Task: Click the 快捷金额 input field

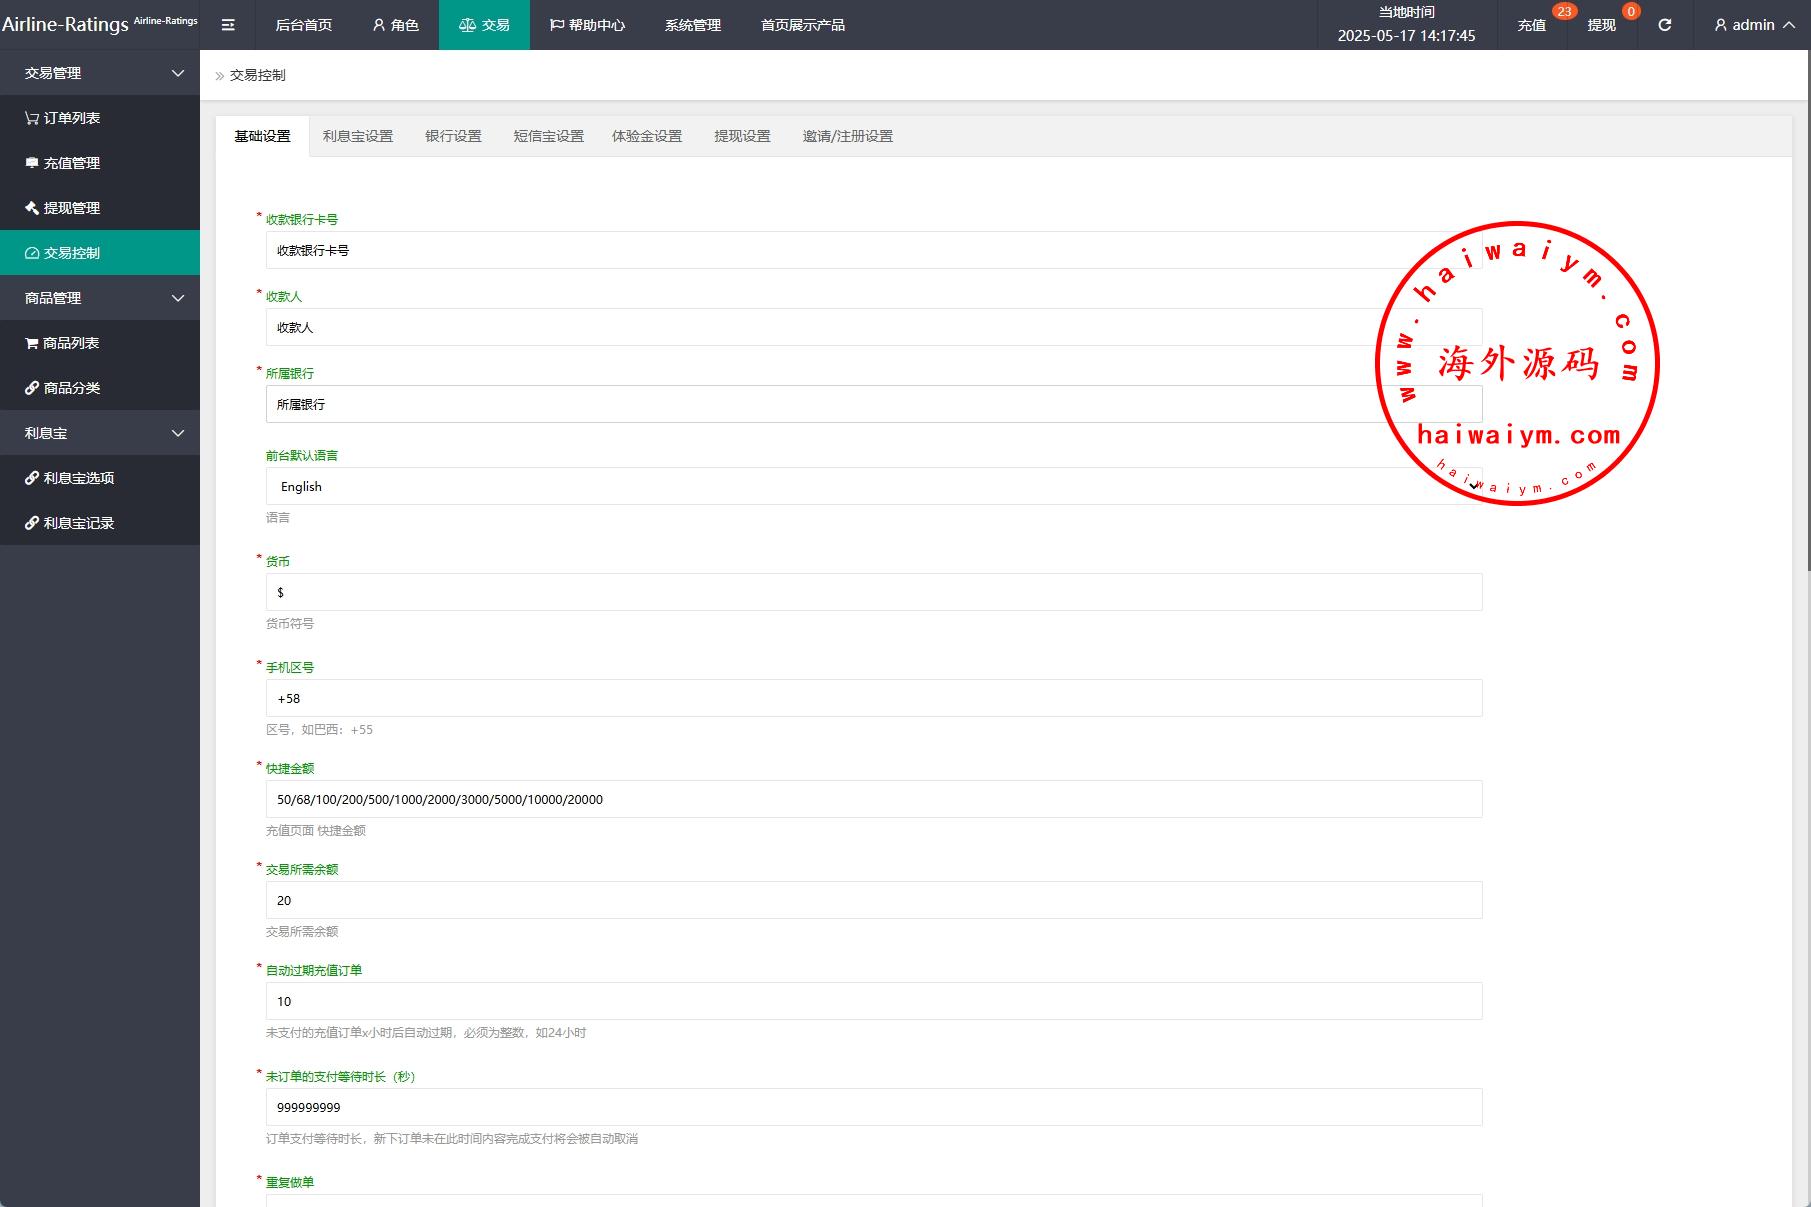Action: tap(873, 799)
